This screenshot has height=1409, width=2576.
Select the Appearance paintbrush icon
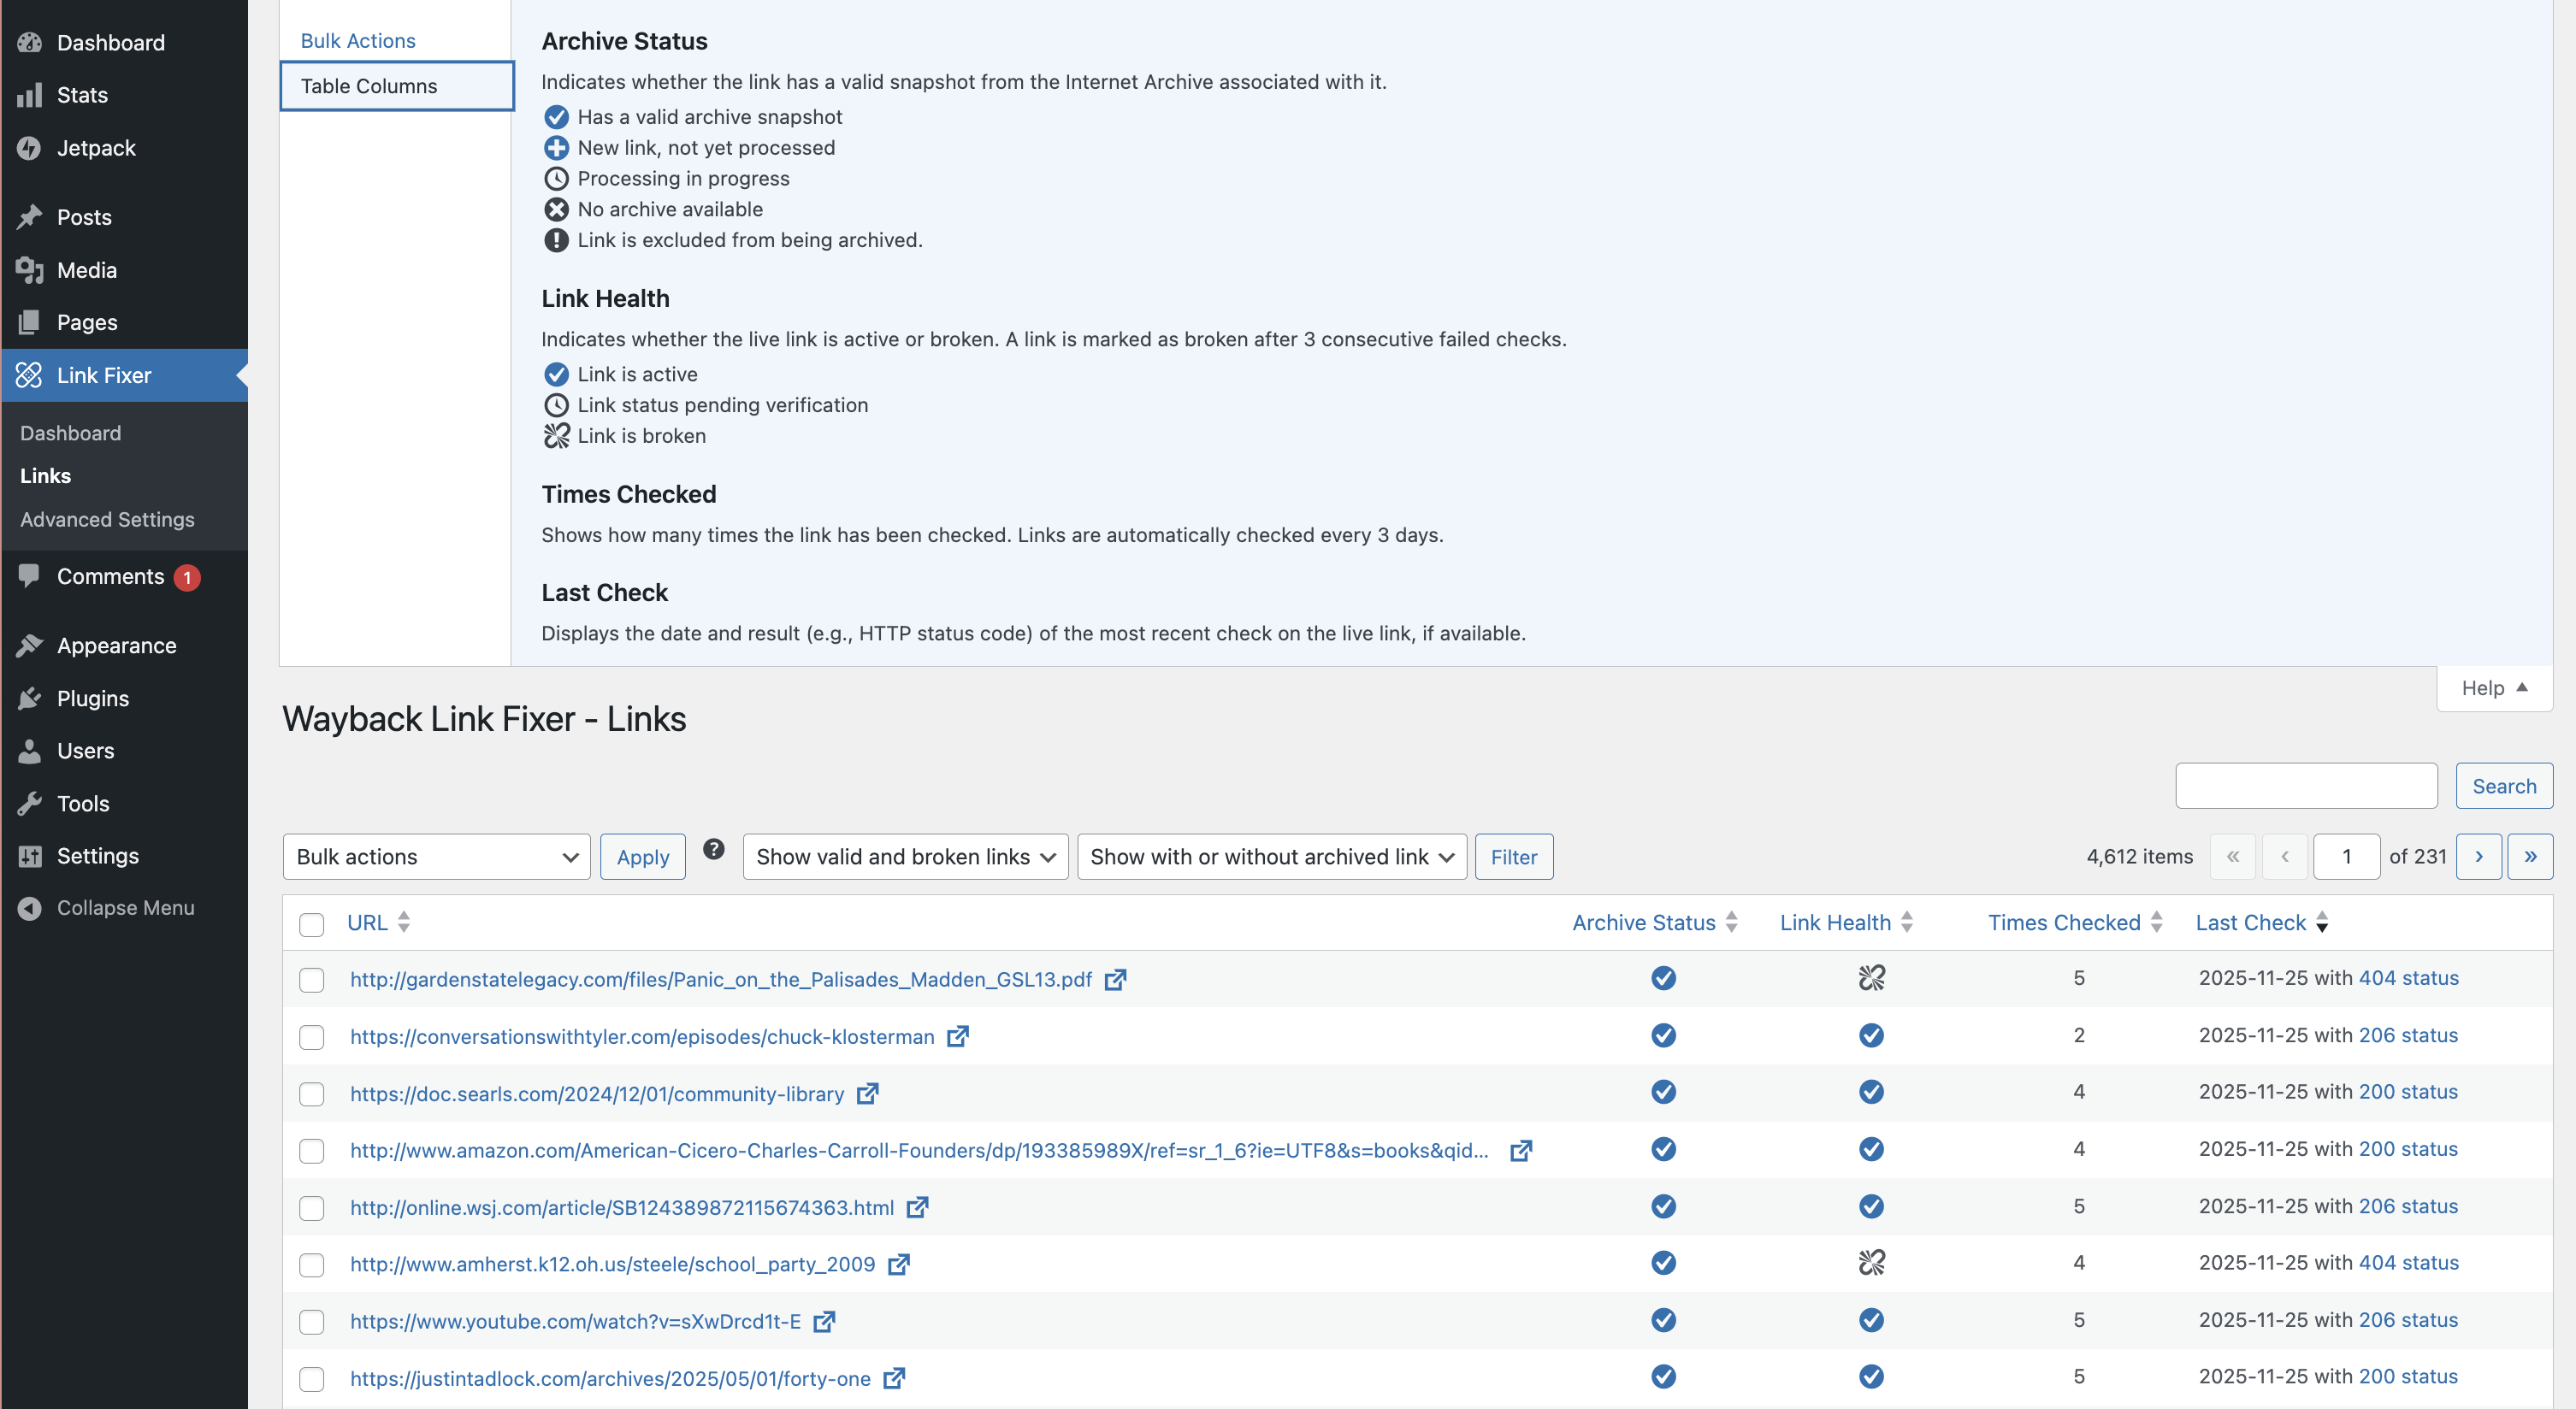[30, 645]
